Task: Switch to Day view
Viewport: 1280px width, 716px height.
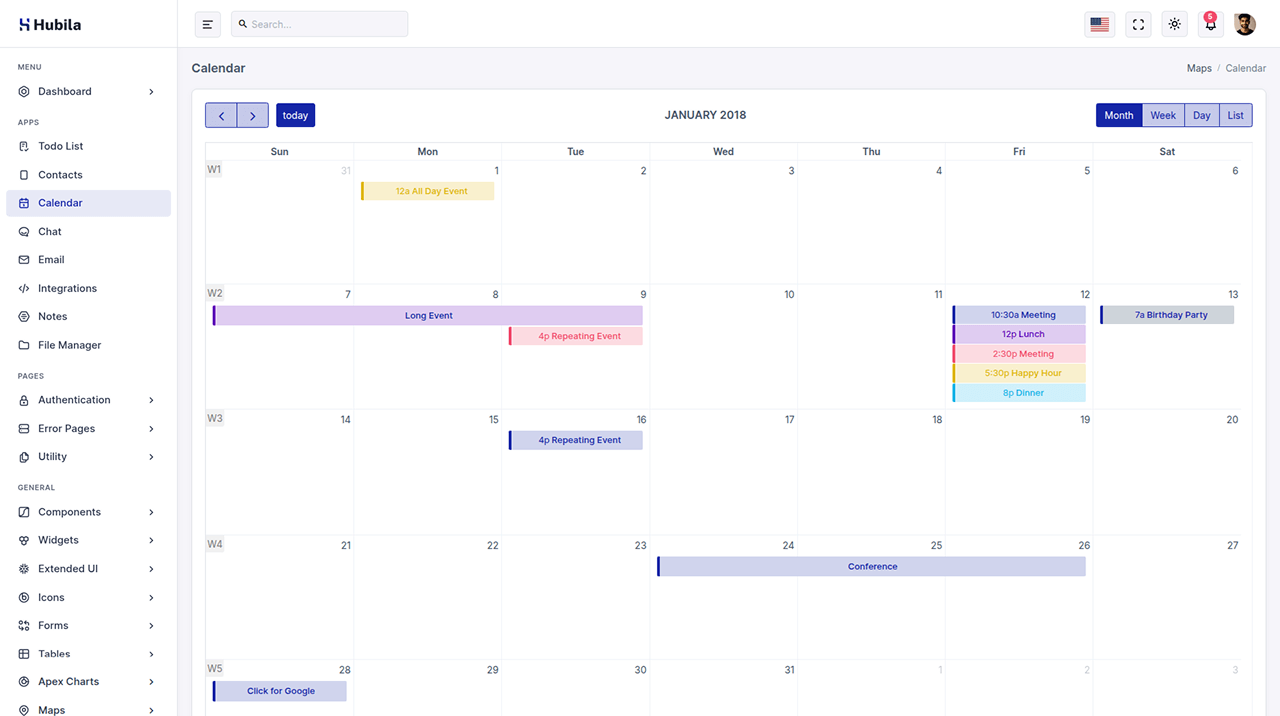Action: [1202, 115]
